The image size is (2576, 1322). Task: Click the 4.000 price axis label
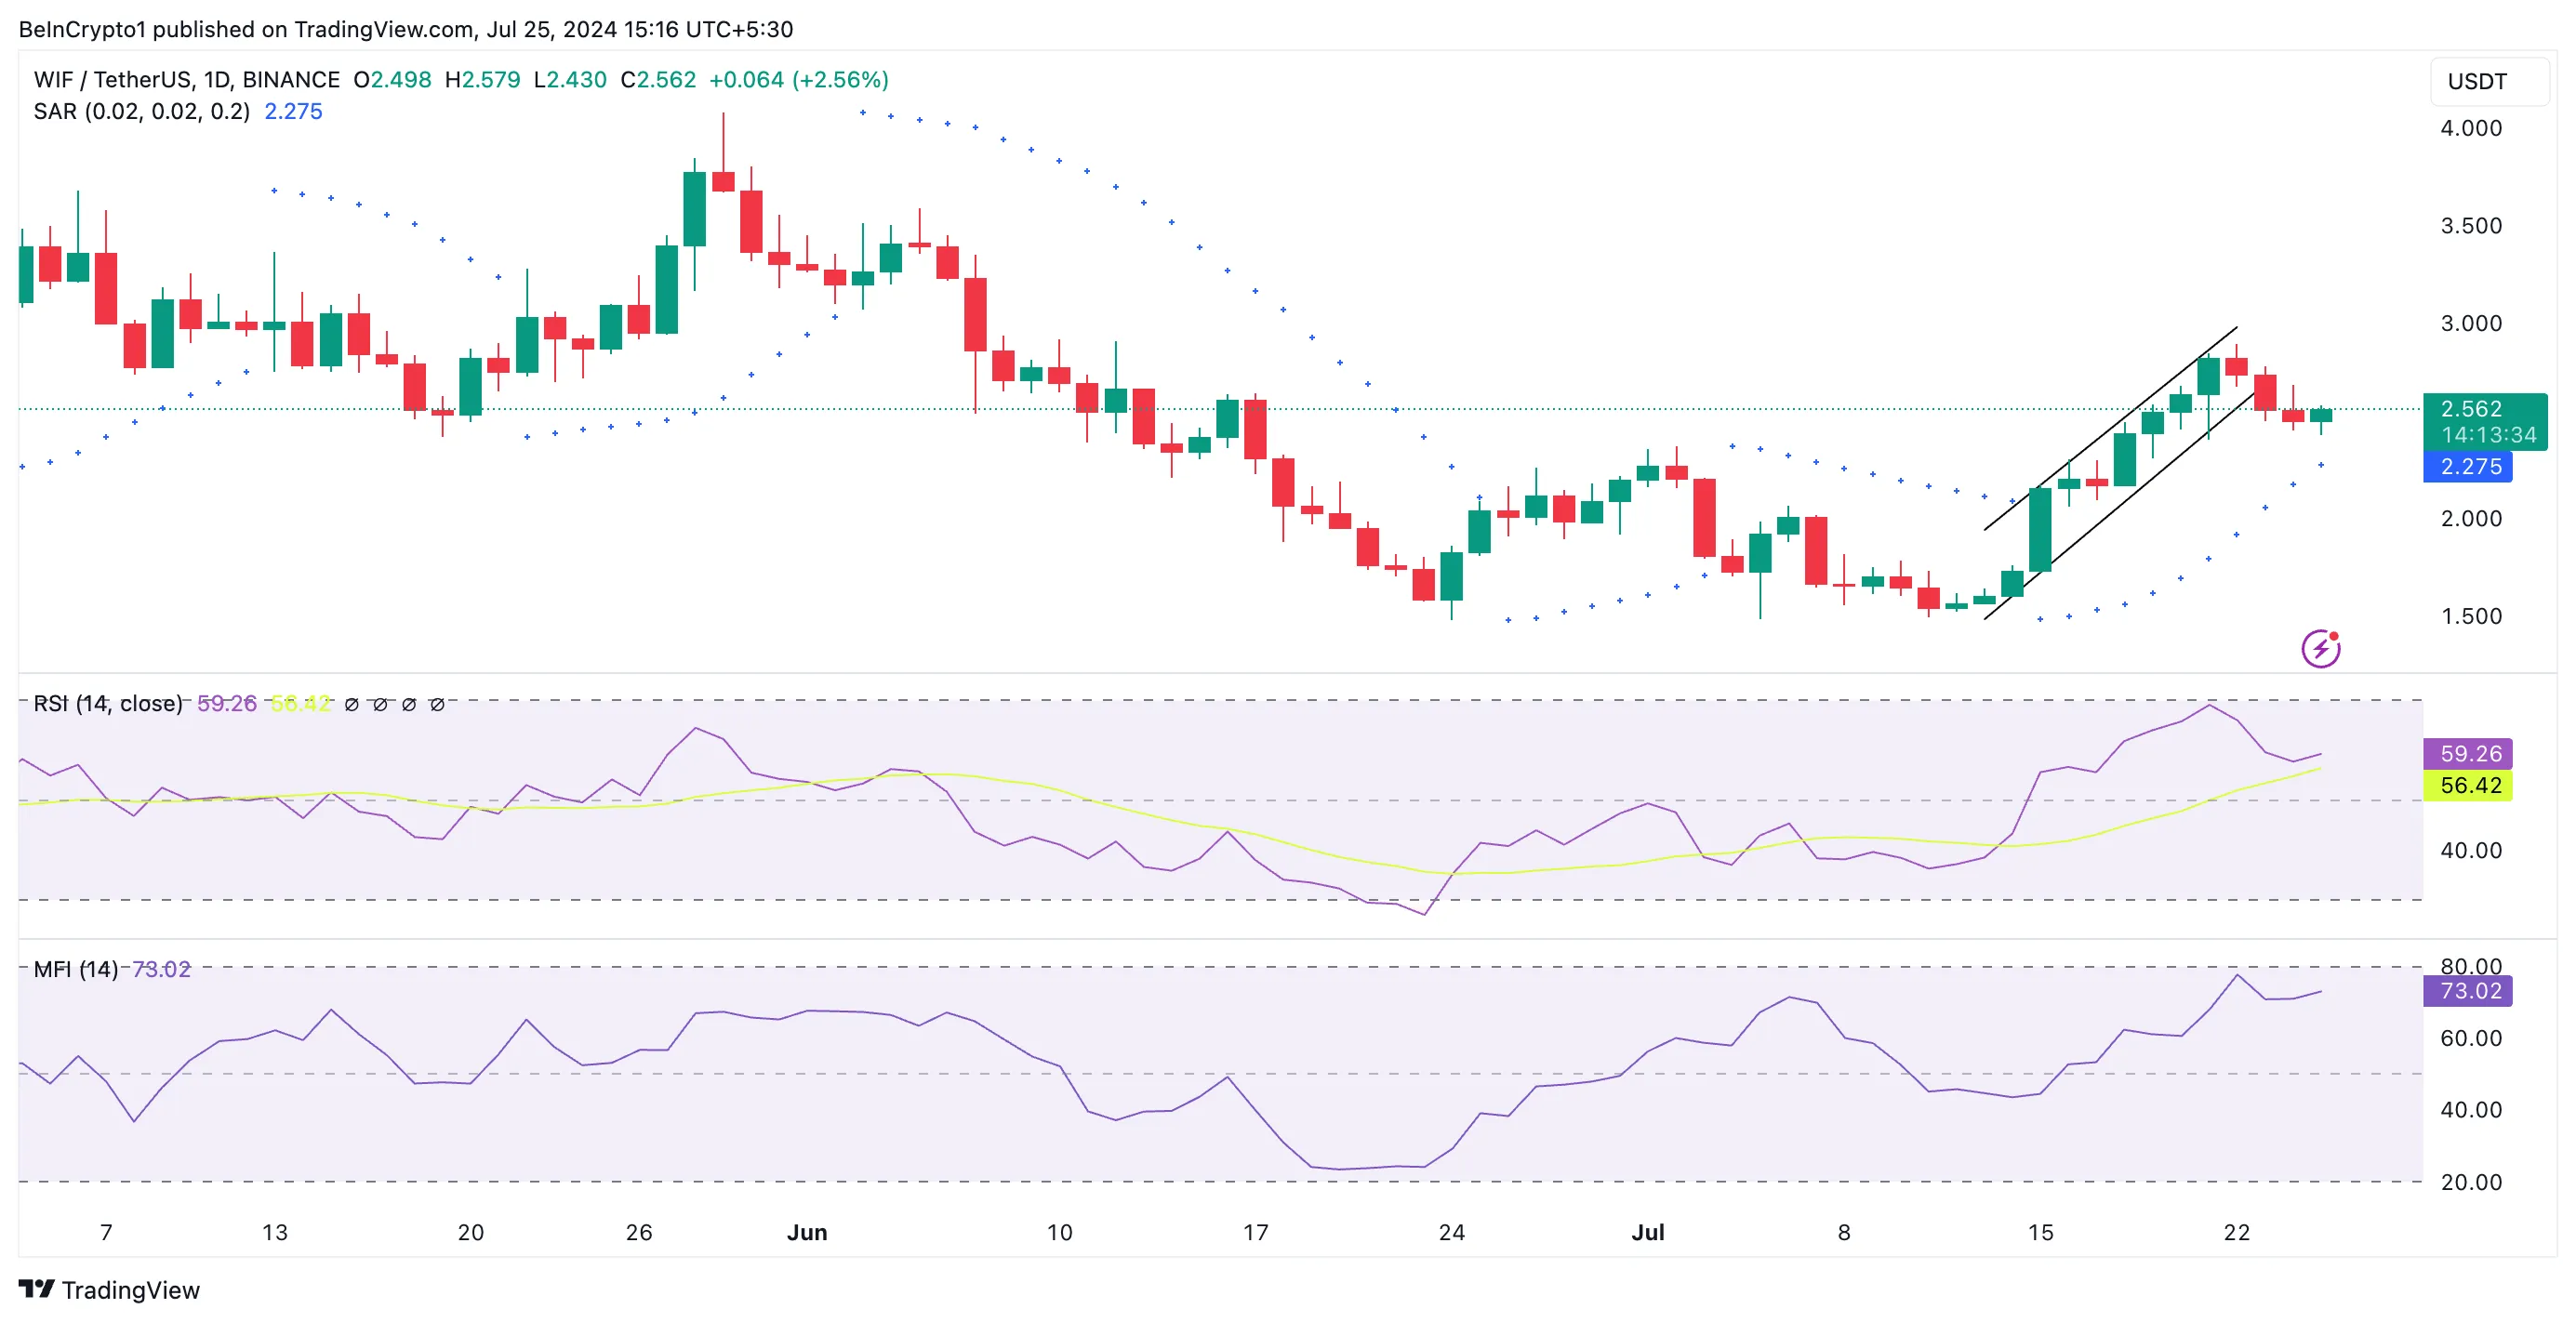tap(2471, 128)
